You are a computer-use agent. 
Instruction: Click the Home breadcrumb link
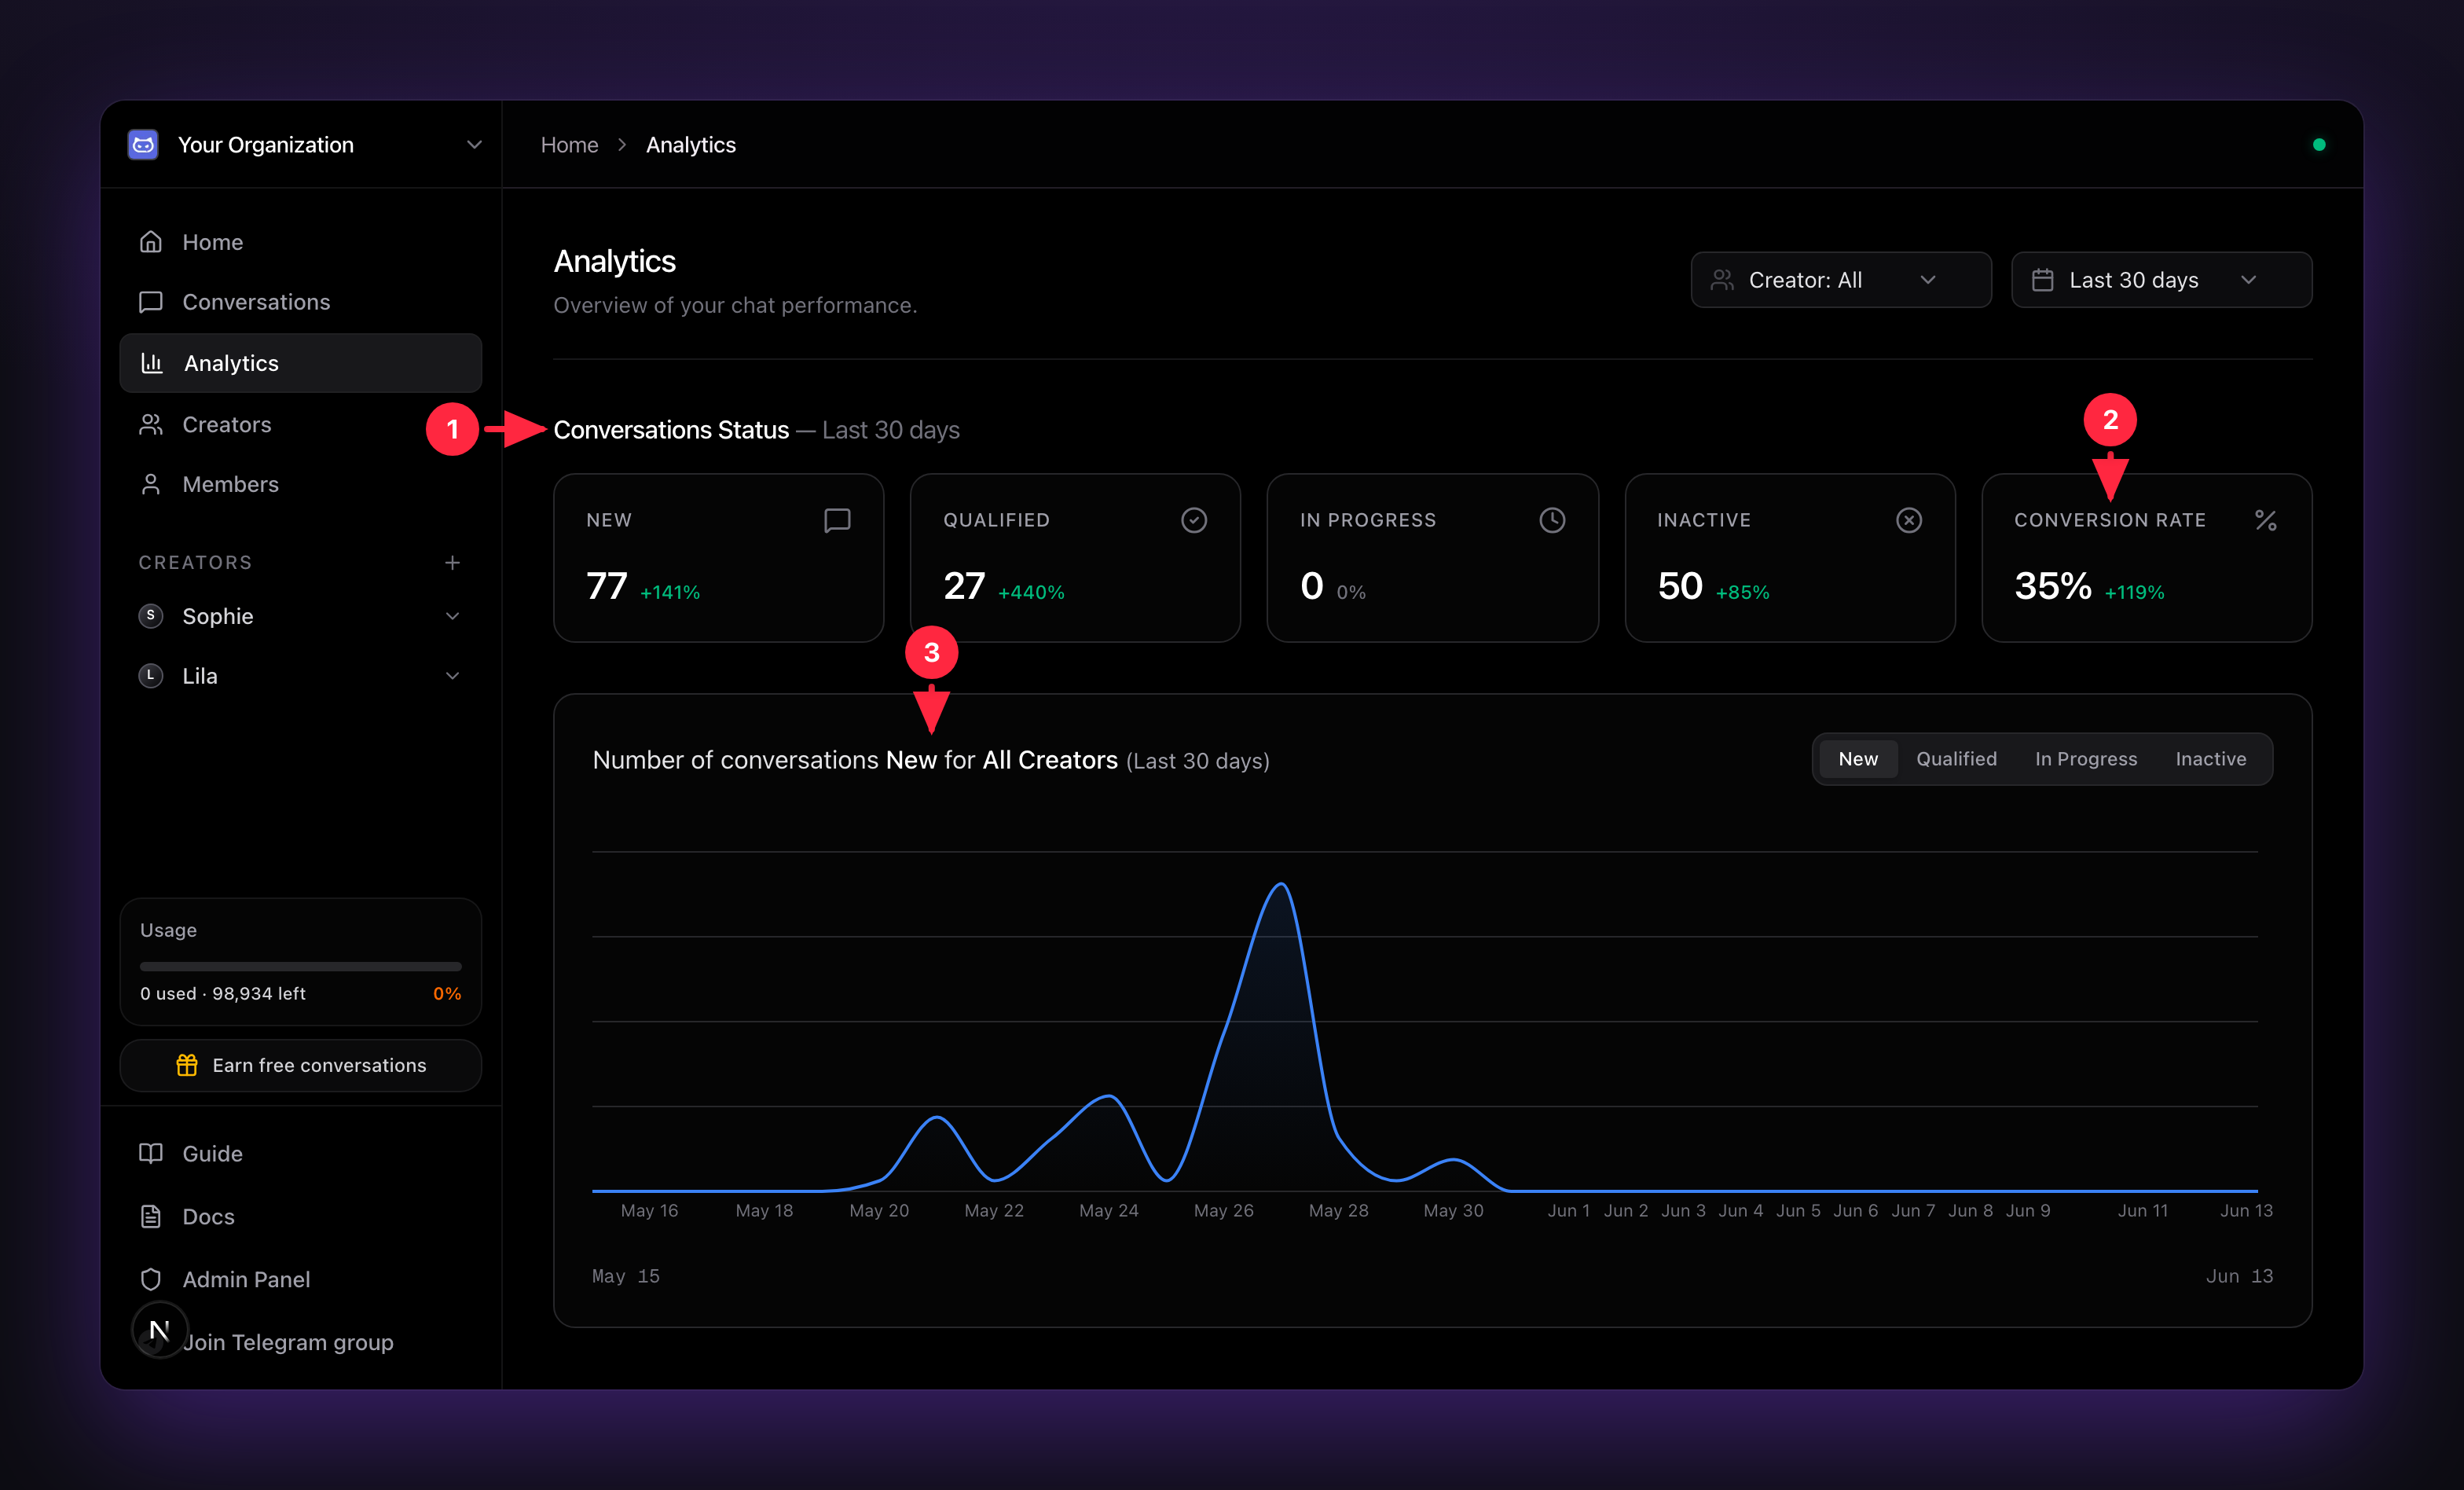(569, 145)
